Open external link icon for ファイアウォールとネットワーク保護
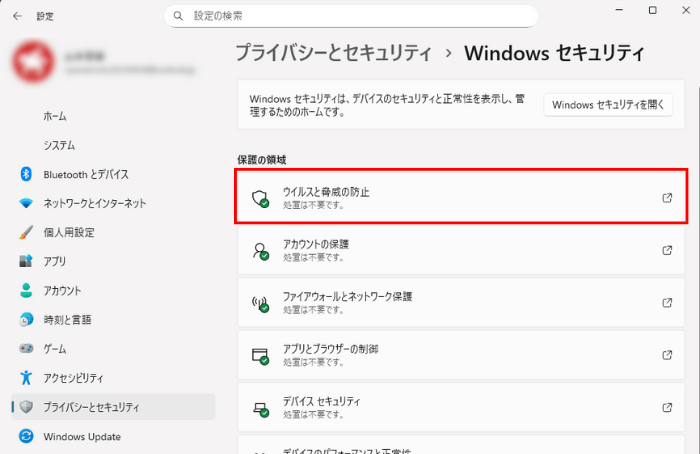 [667, 303]
